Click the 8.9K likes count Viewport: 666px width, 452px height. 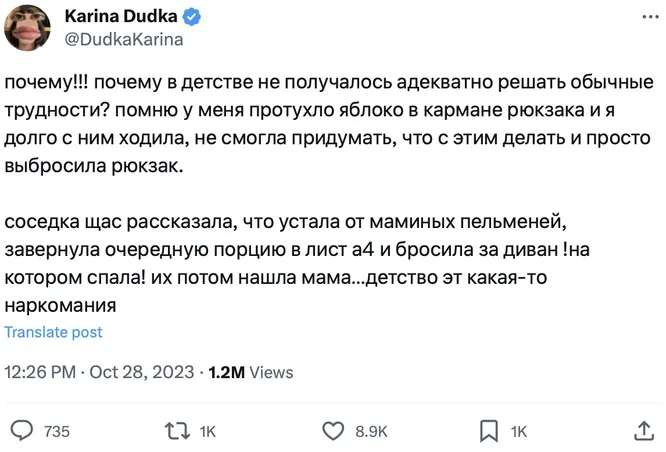click(x=371, y=432)
